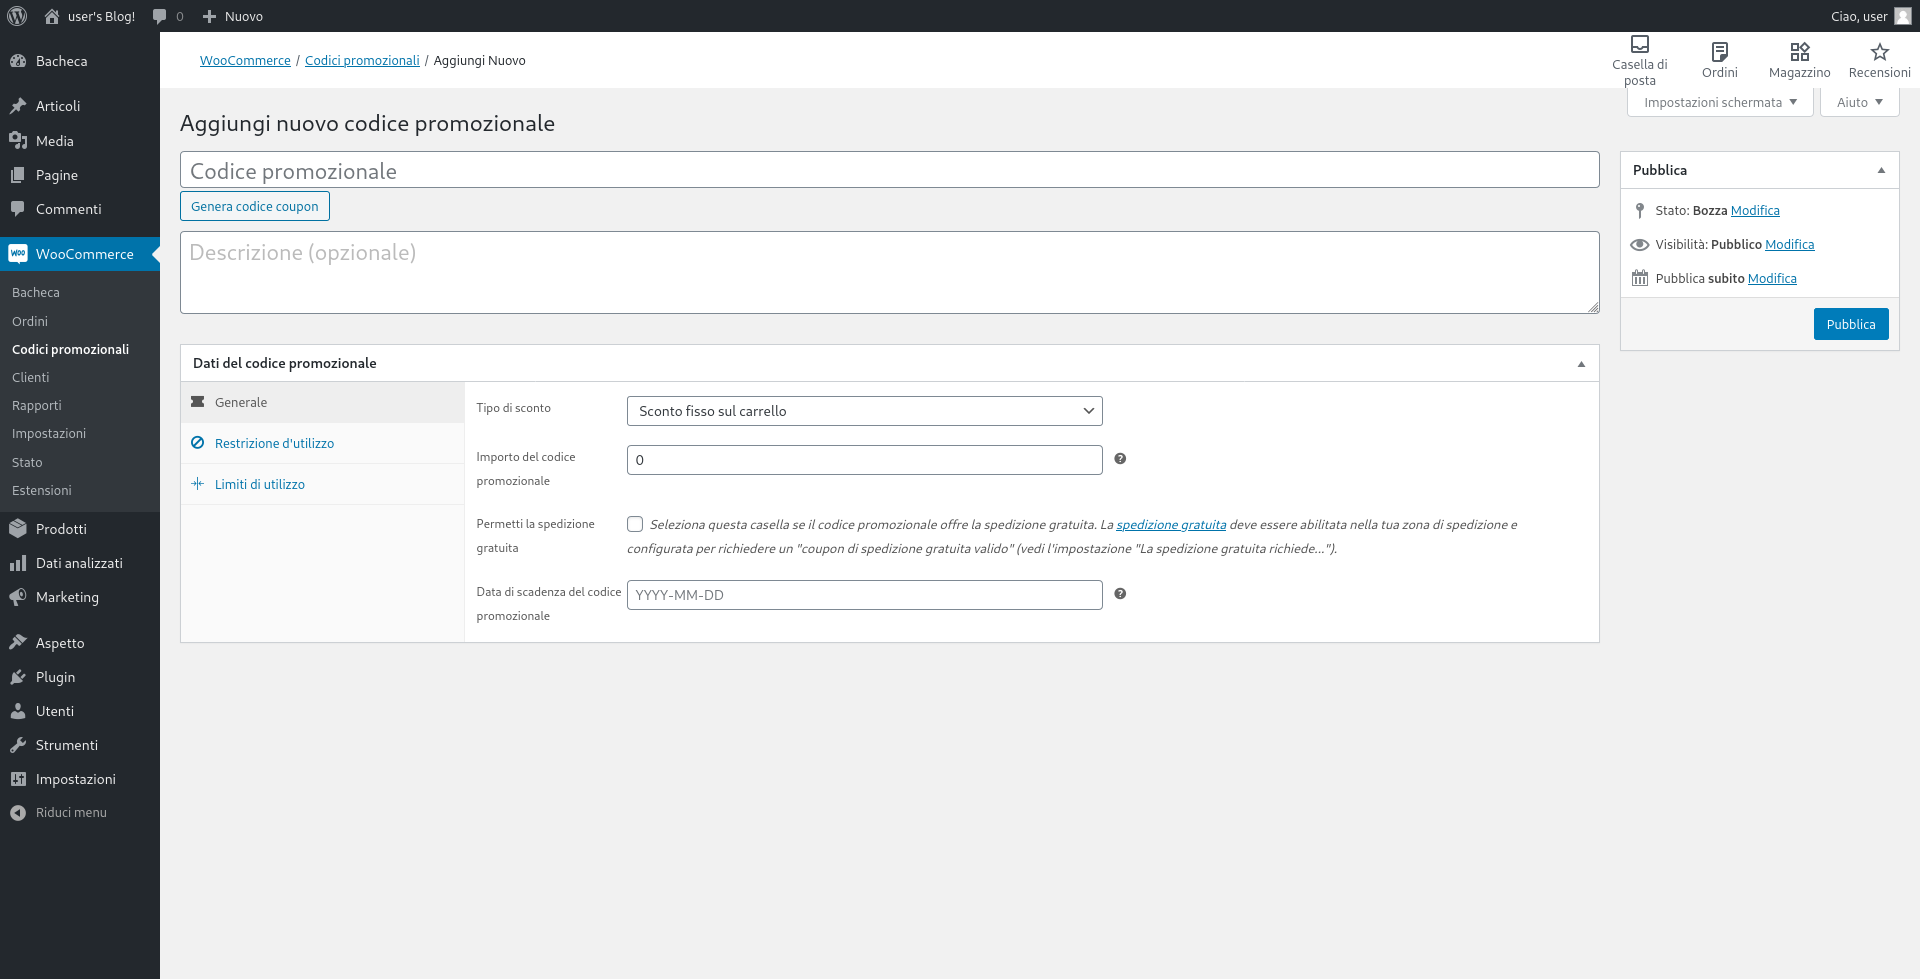The image size is (1920, 979).
Task: Open Clienti in WooCommerce submenu
Action: point(31,377)
